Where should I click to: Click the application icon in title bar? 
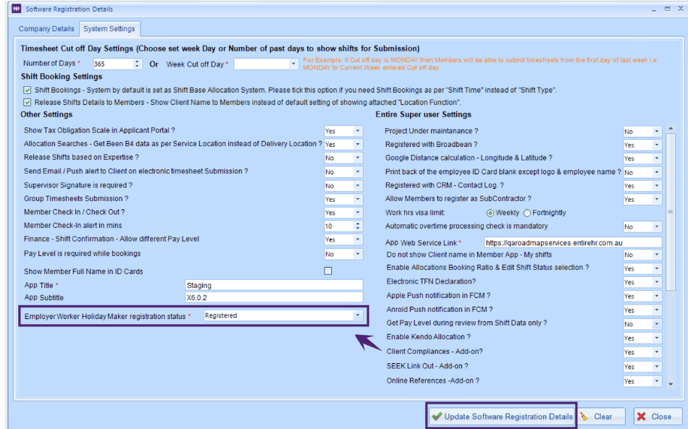[x=16, y=9]
